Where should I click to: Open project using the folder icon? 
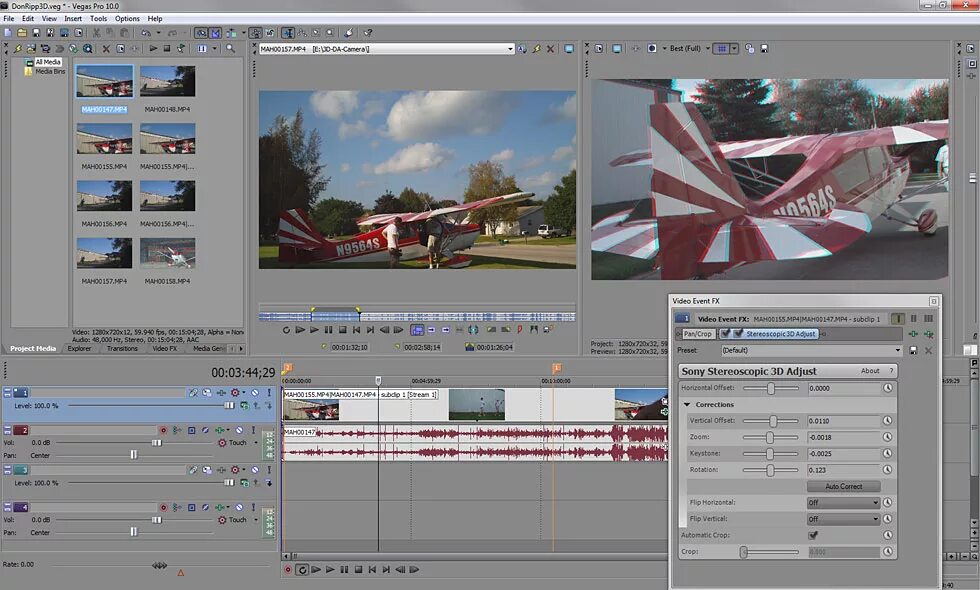coord(22,32)
